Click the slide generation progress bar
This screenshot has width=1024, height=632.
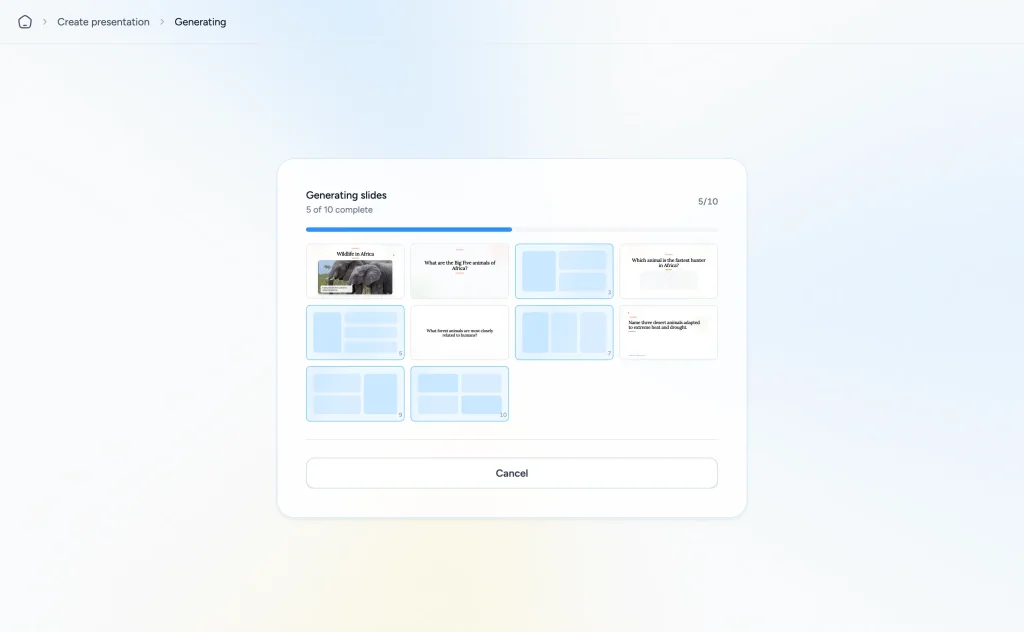tap(511, 229)
